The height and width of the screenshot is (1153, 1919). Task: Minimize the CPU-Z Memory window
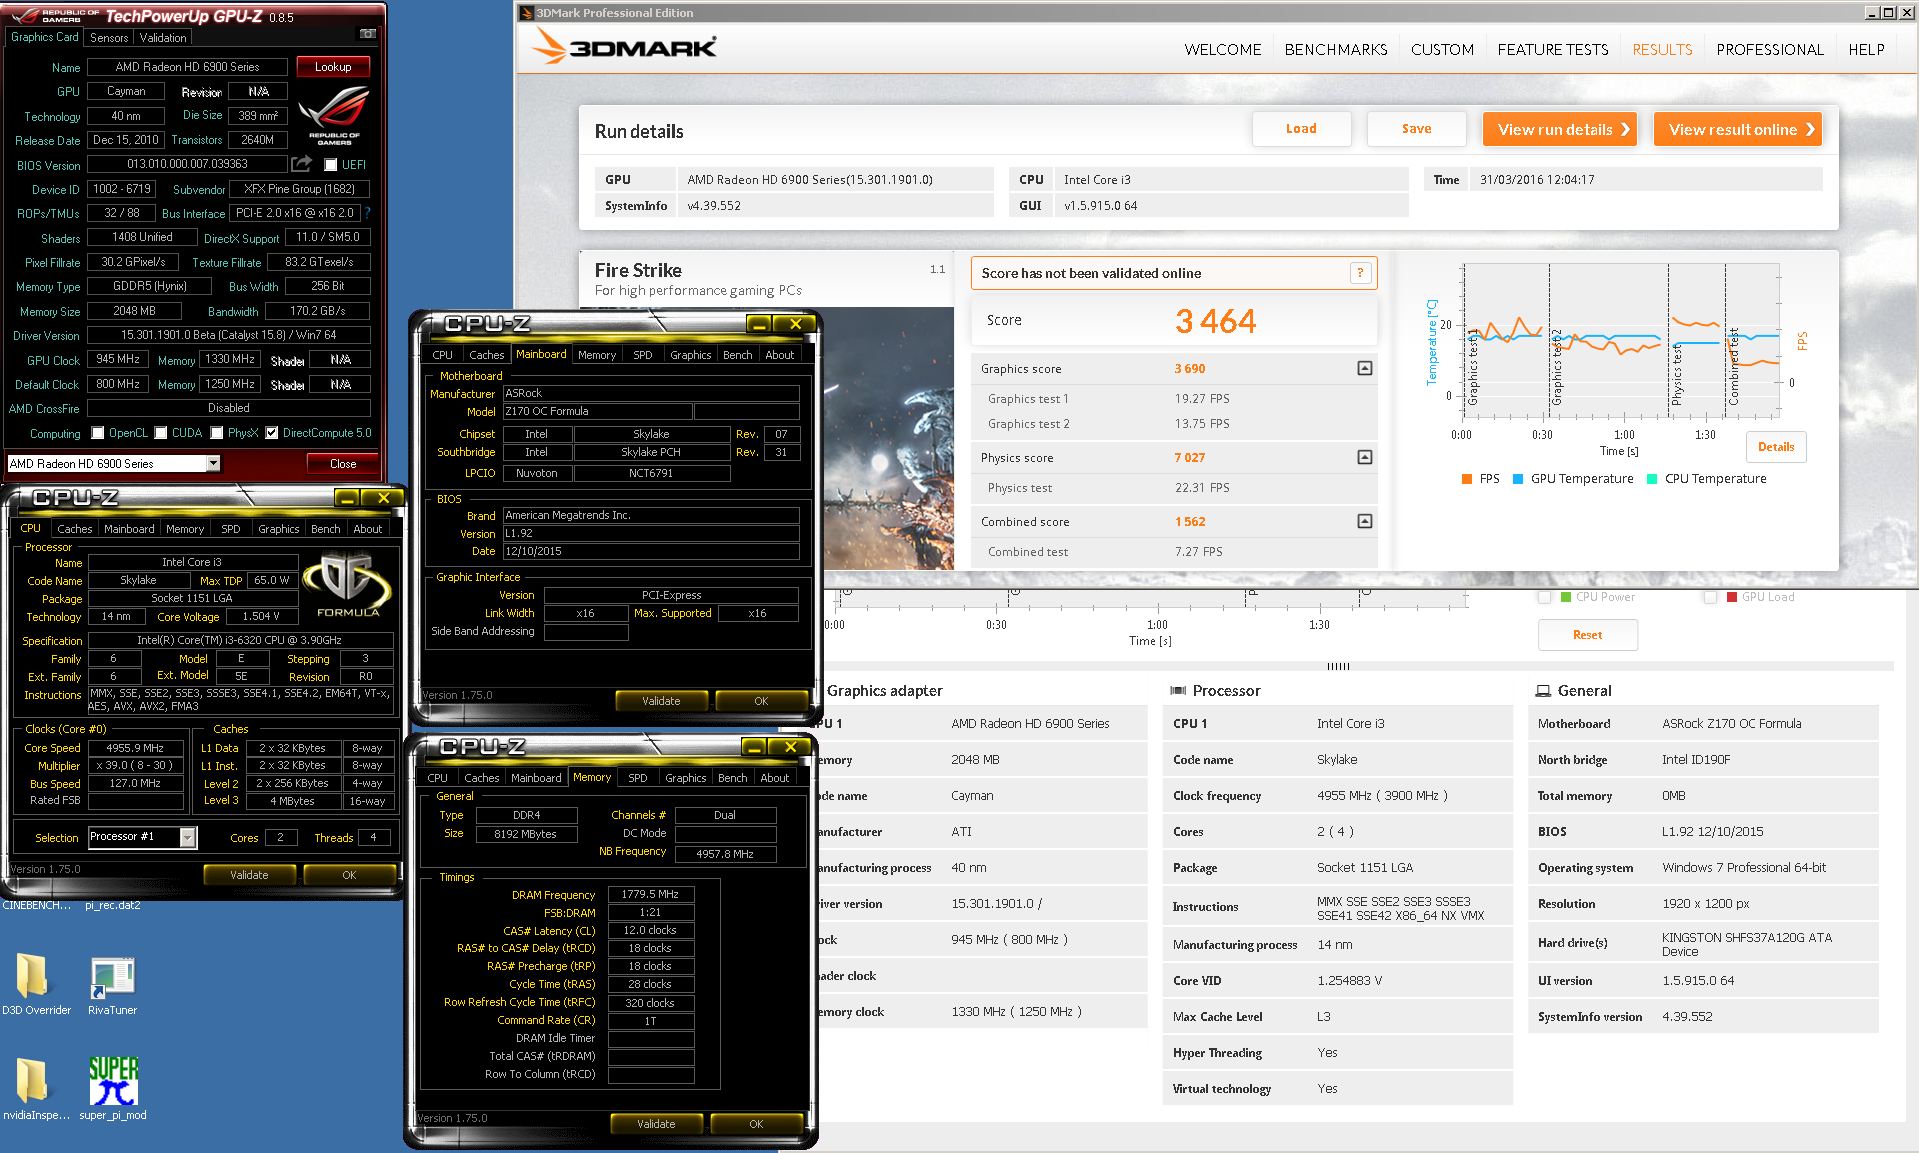(x=754, y=747)
